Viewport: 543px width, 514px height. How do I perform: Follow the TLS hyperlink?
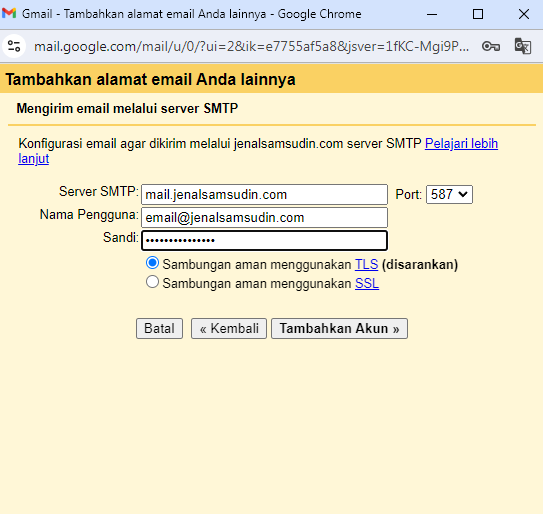366,264
